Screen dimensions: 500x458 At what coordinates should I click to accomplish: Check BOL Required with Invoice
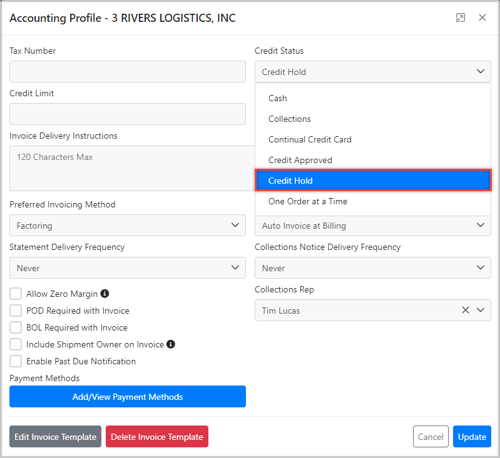(16, 327)
